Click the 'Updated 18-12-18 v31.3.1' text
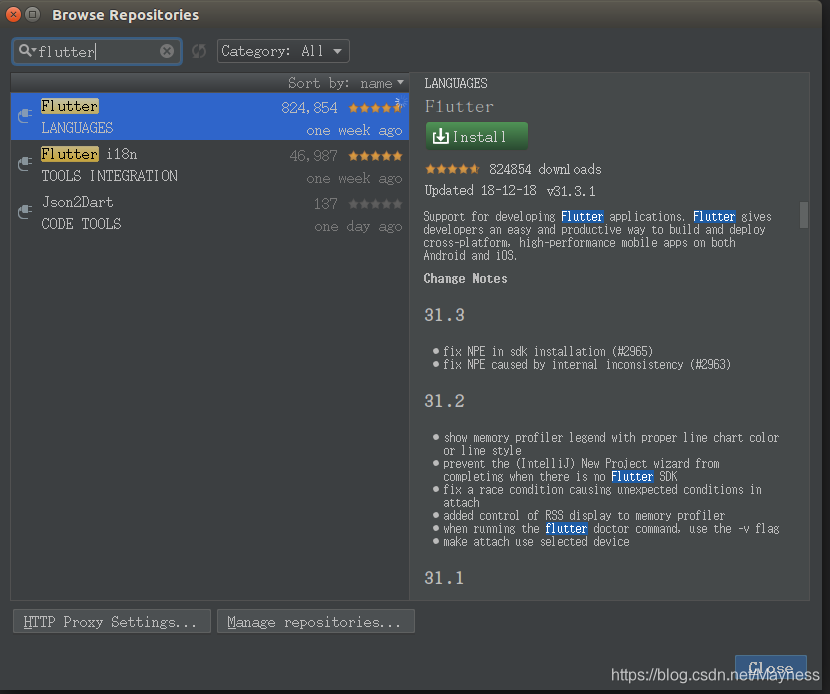 (510, 191)
